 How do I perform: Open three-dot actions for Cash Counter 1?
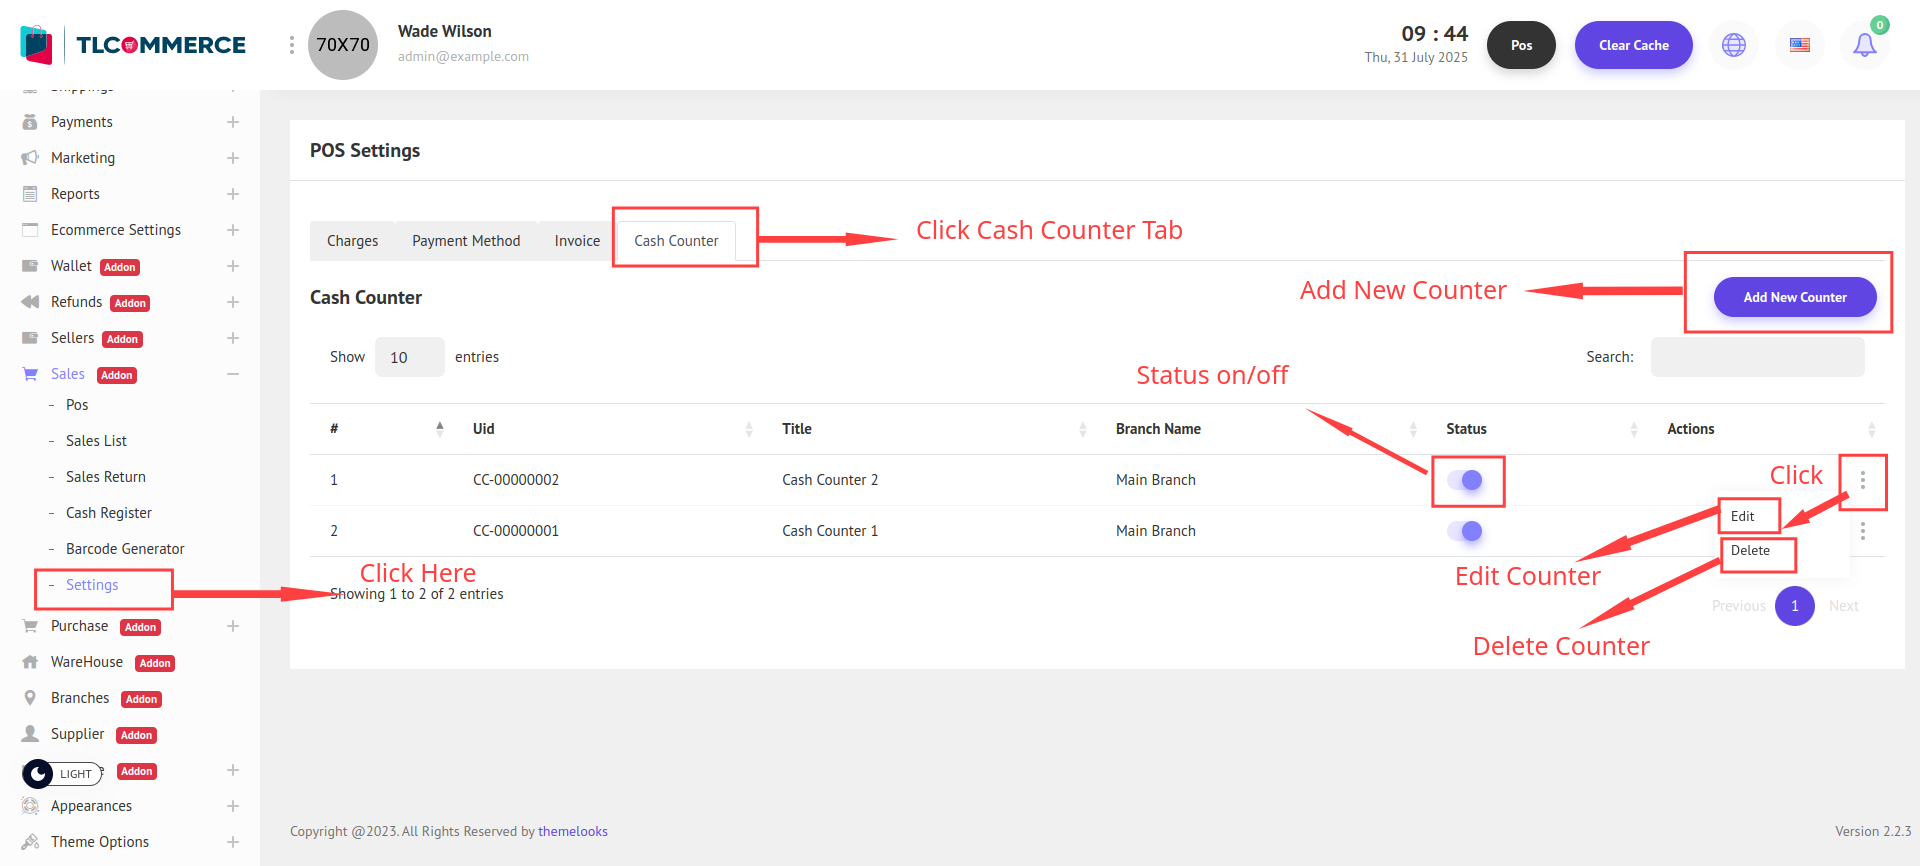coord(1862,531)
